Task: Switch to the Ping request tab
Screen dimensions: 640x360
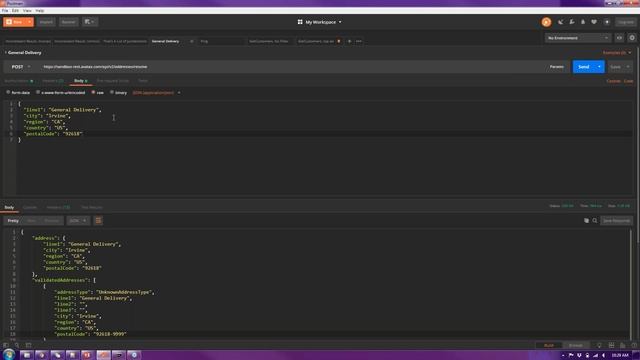Action: [204, 41]
